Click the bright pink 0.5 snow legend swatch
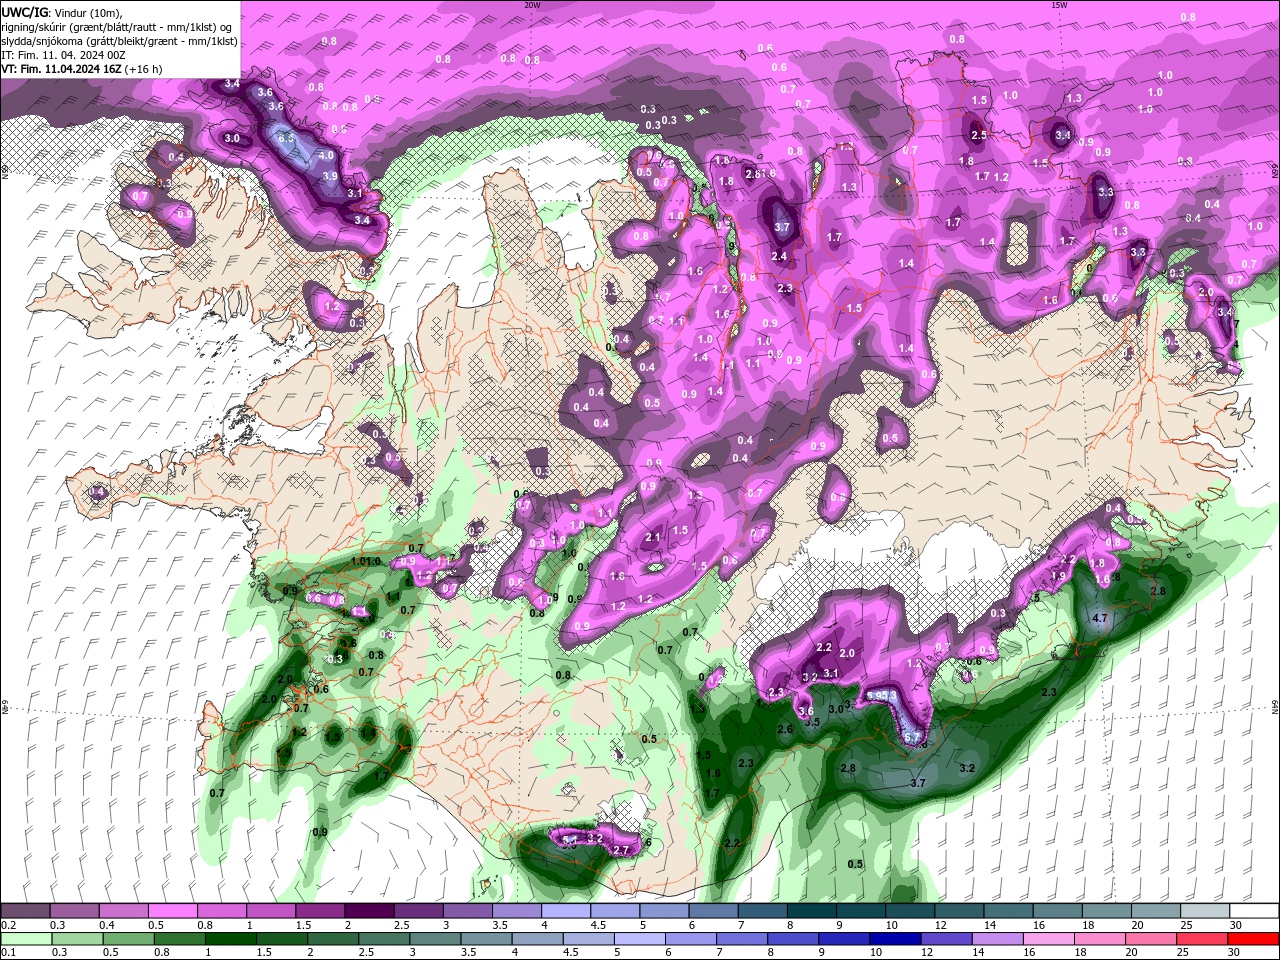This screenshot has width=1280, height=960. [x=172, y=911]
